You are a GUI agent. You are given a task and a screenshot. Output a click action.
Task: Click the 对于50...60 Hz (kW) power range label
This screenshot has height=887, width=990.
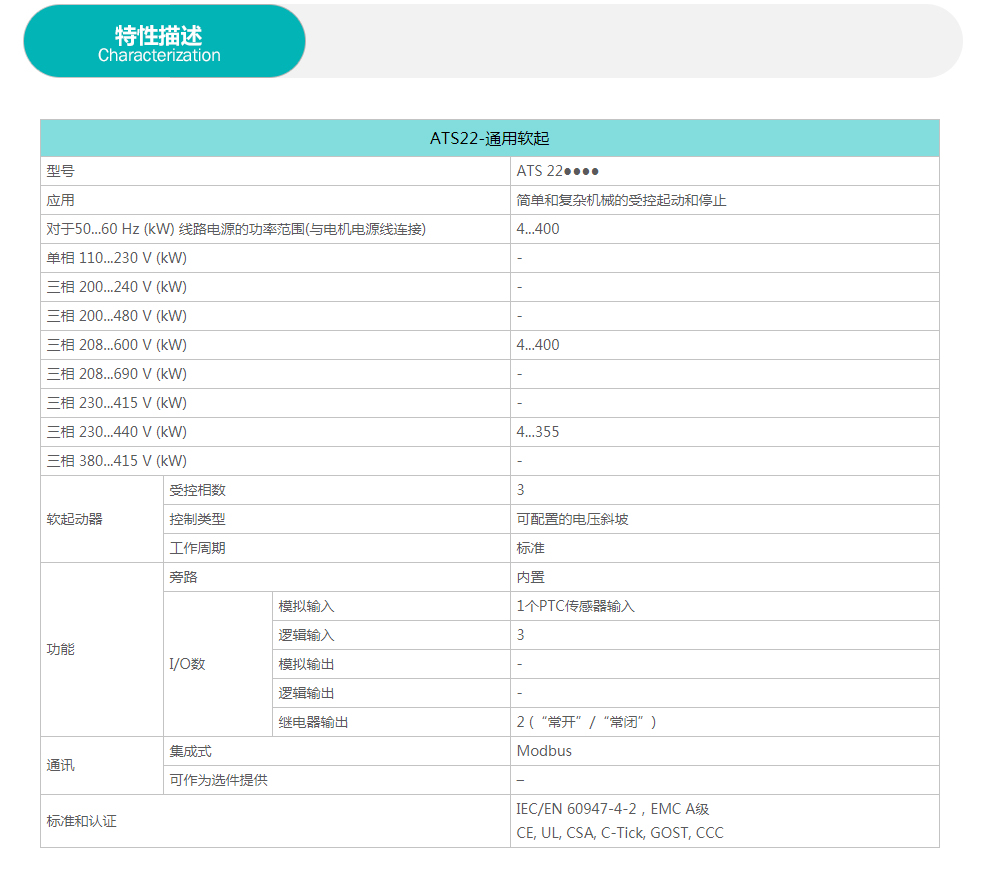pyautogui.click(x=236, y=229)
